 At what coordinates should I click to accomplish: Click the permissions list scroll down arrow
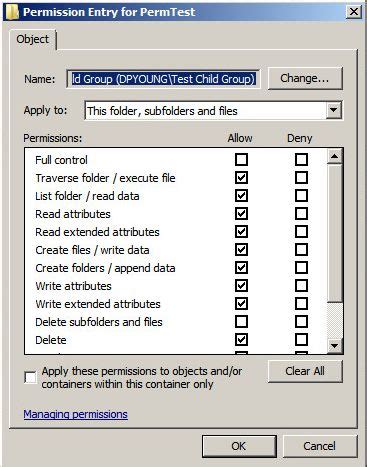(x=334, y=346)
